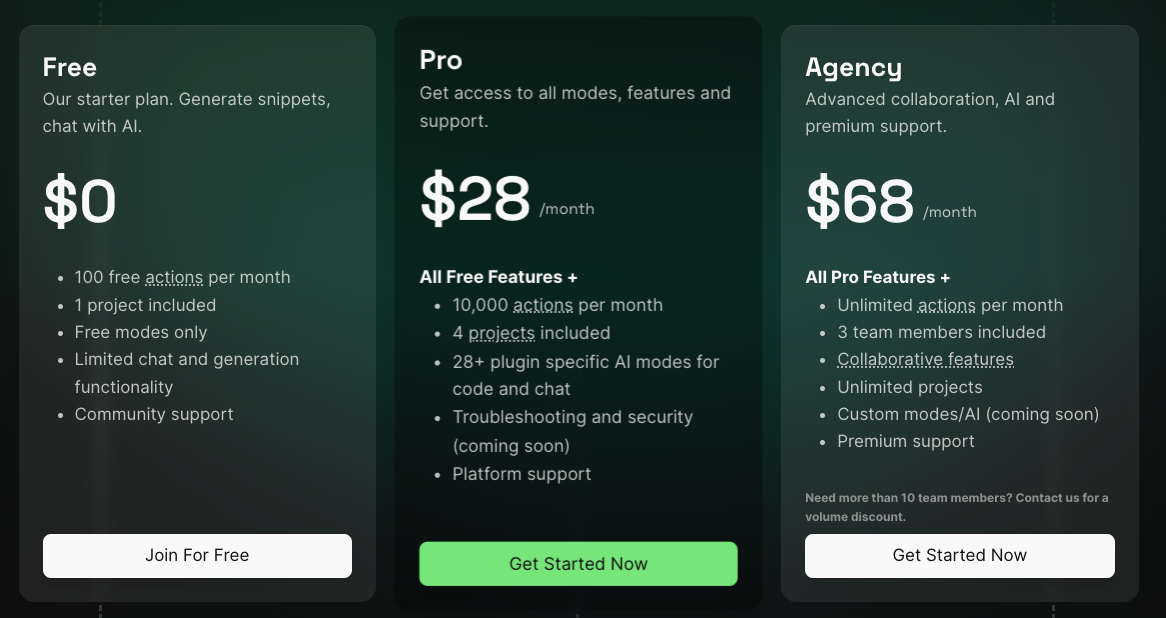The width and height of the screenshot is (1166, 618).
Task: Select the Pro plan heading
Action: 440,60
